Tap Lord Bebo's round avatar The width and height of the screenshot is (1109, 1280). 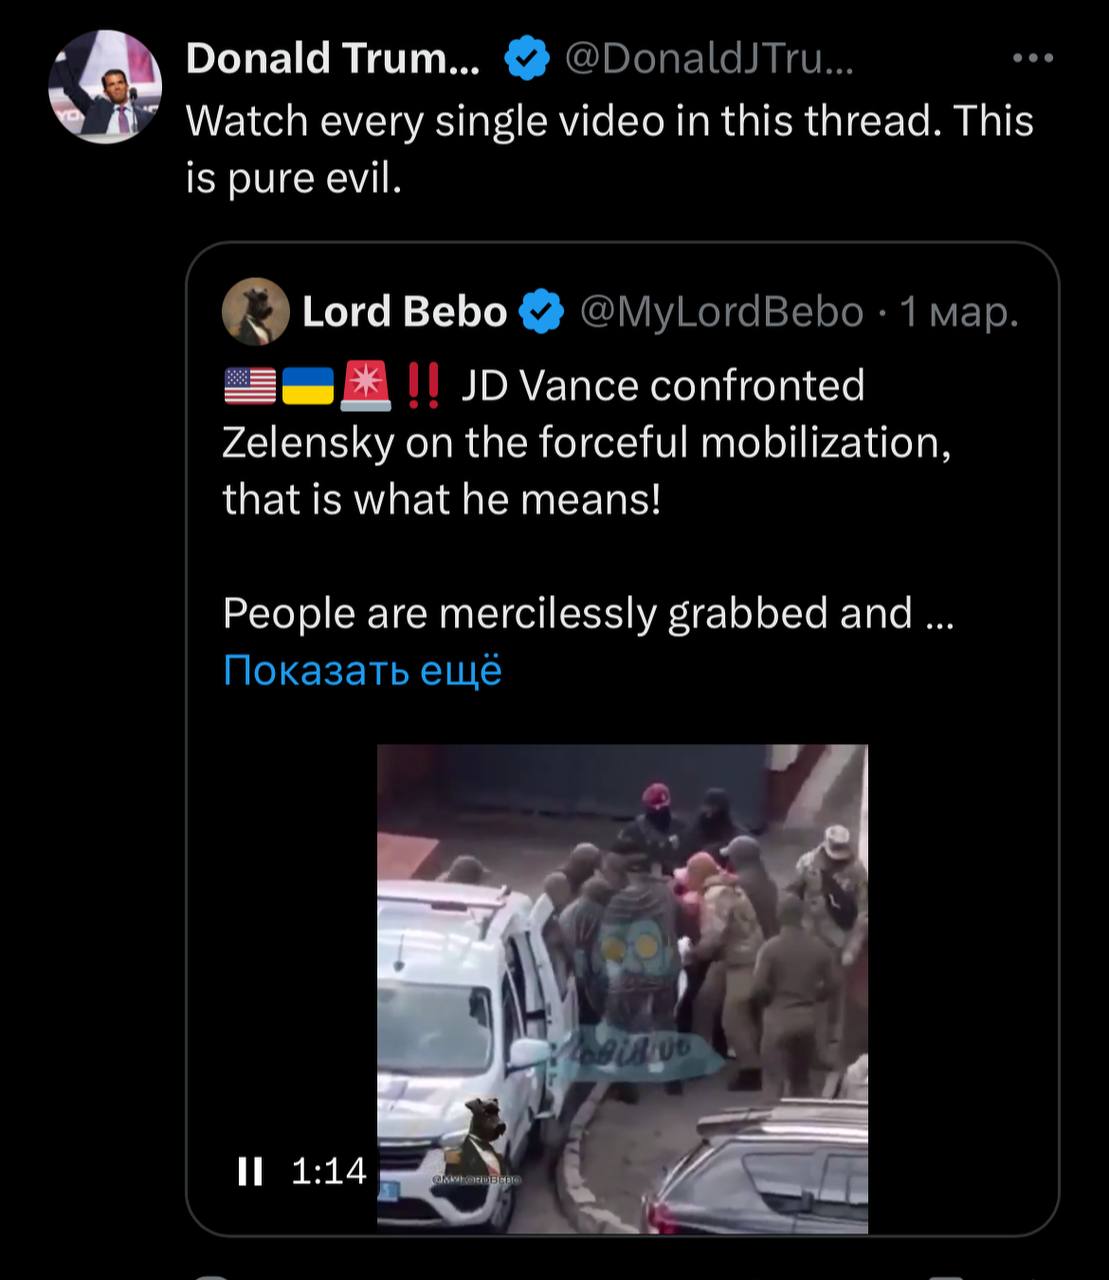pos(255,311)
